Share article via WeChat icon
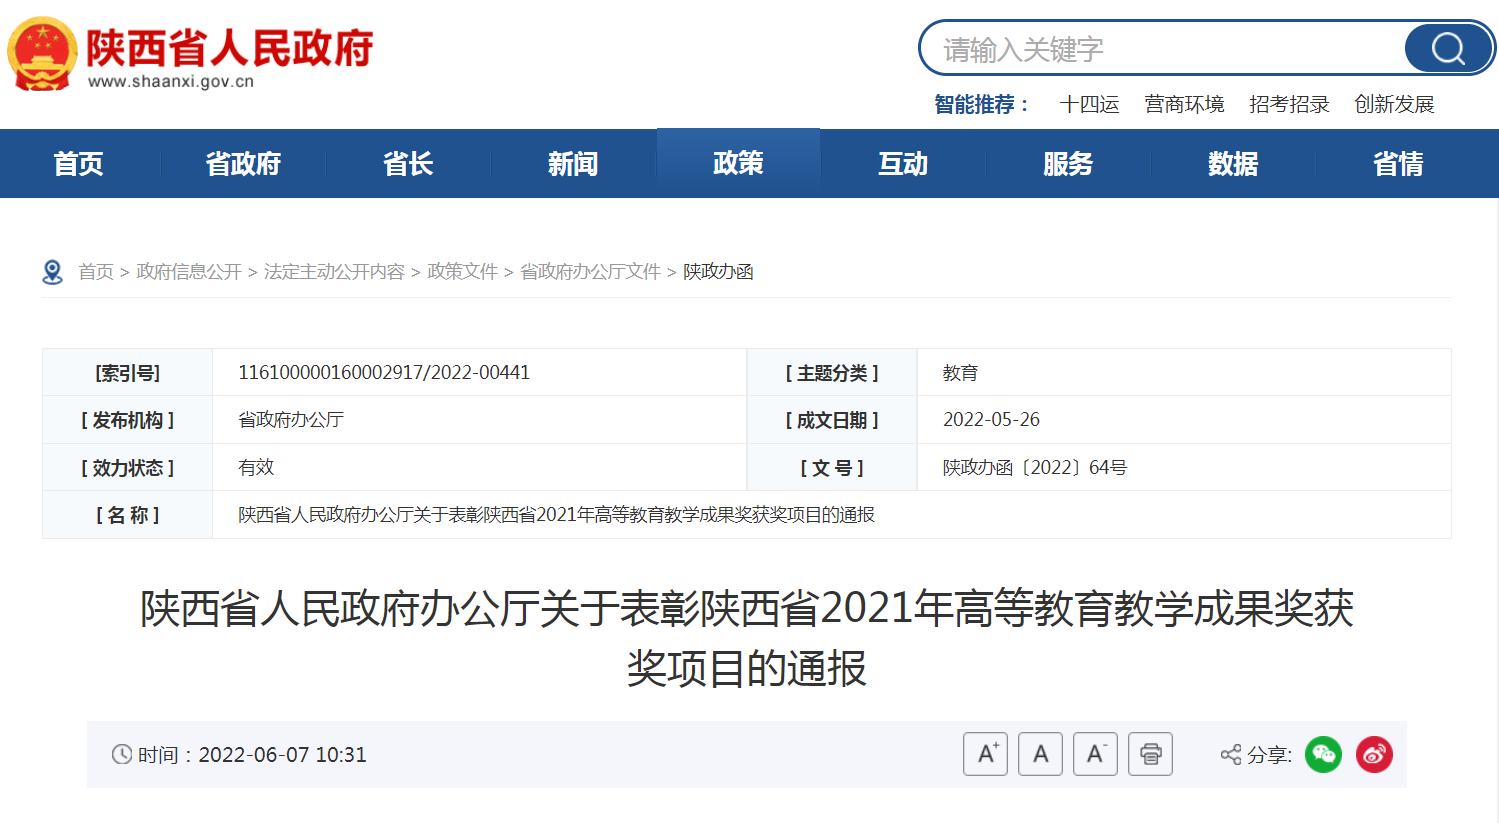The width and height of the screenshot is (1499, 823). [1323, 754]
